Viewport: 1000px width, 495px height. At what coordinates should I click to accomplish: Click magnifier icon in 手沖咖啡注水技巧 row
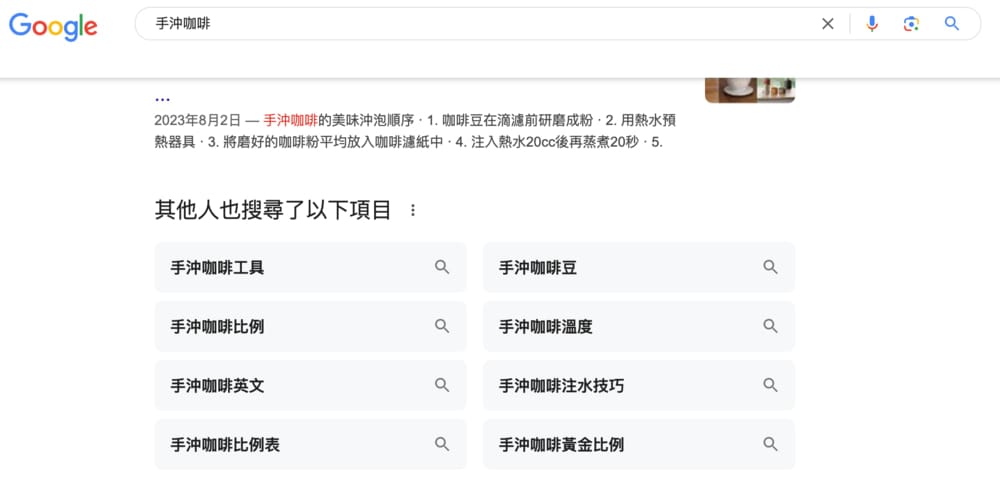pos(770,385)
